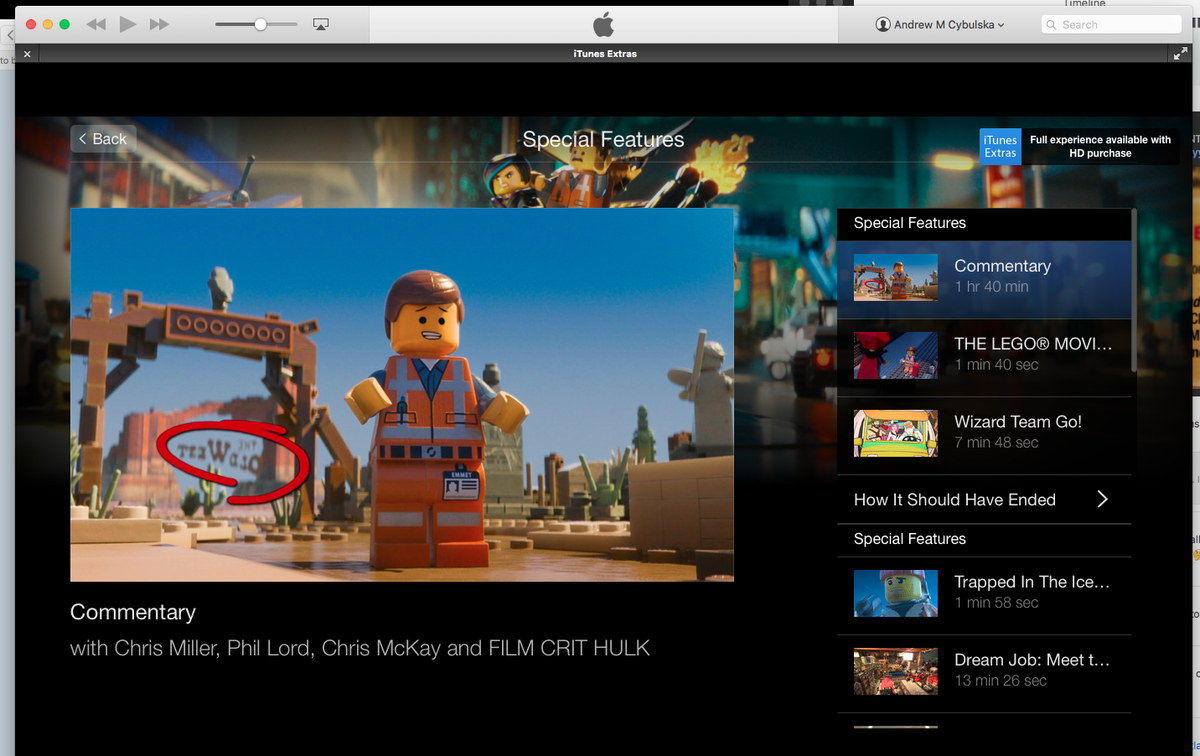Click the Wizard Team Go! thumbnail
Screen dimensions: 1200x756
coord(896,433)
